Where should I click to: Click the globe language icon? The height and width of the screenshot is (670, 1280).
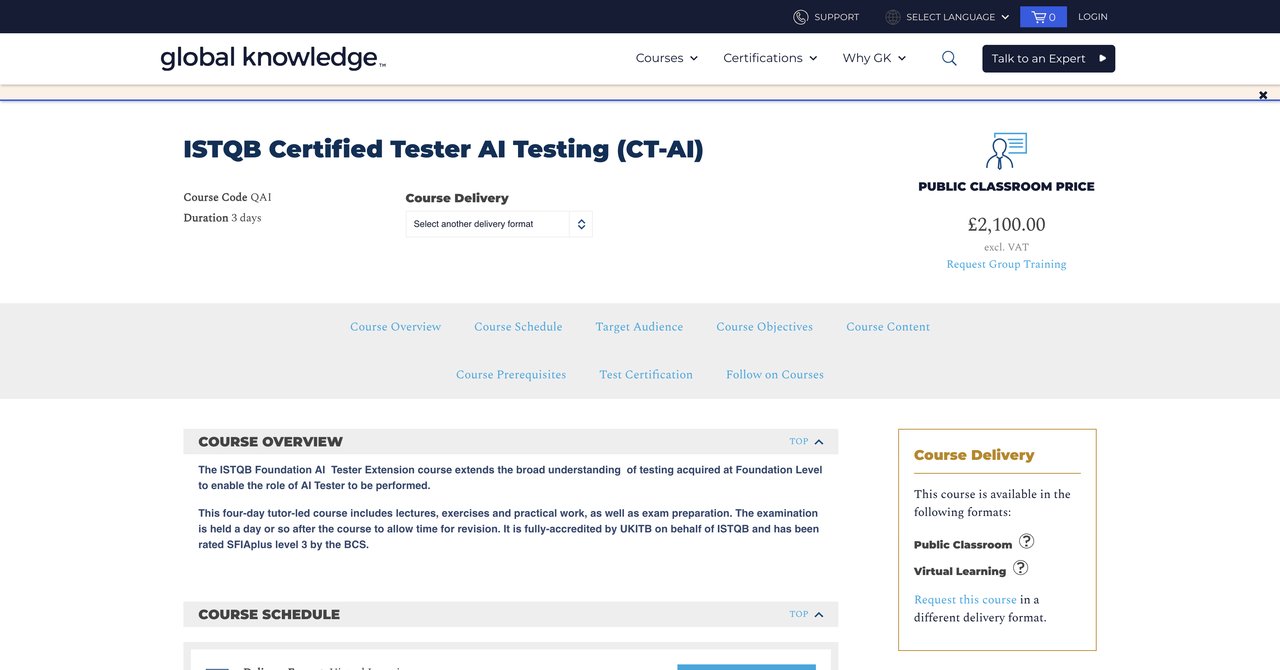pos(893,17)
